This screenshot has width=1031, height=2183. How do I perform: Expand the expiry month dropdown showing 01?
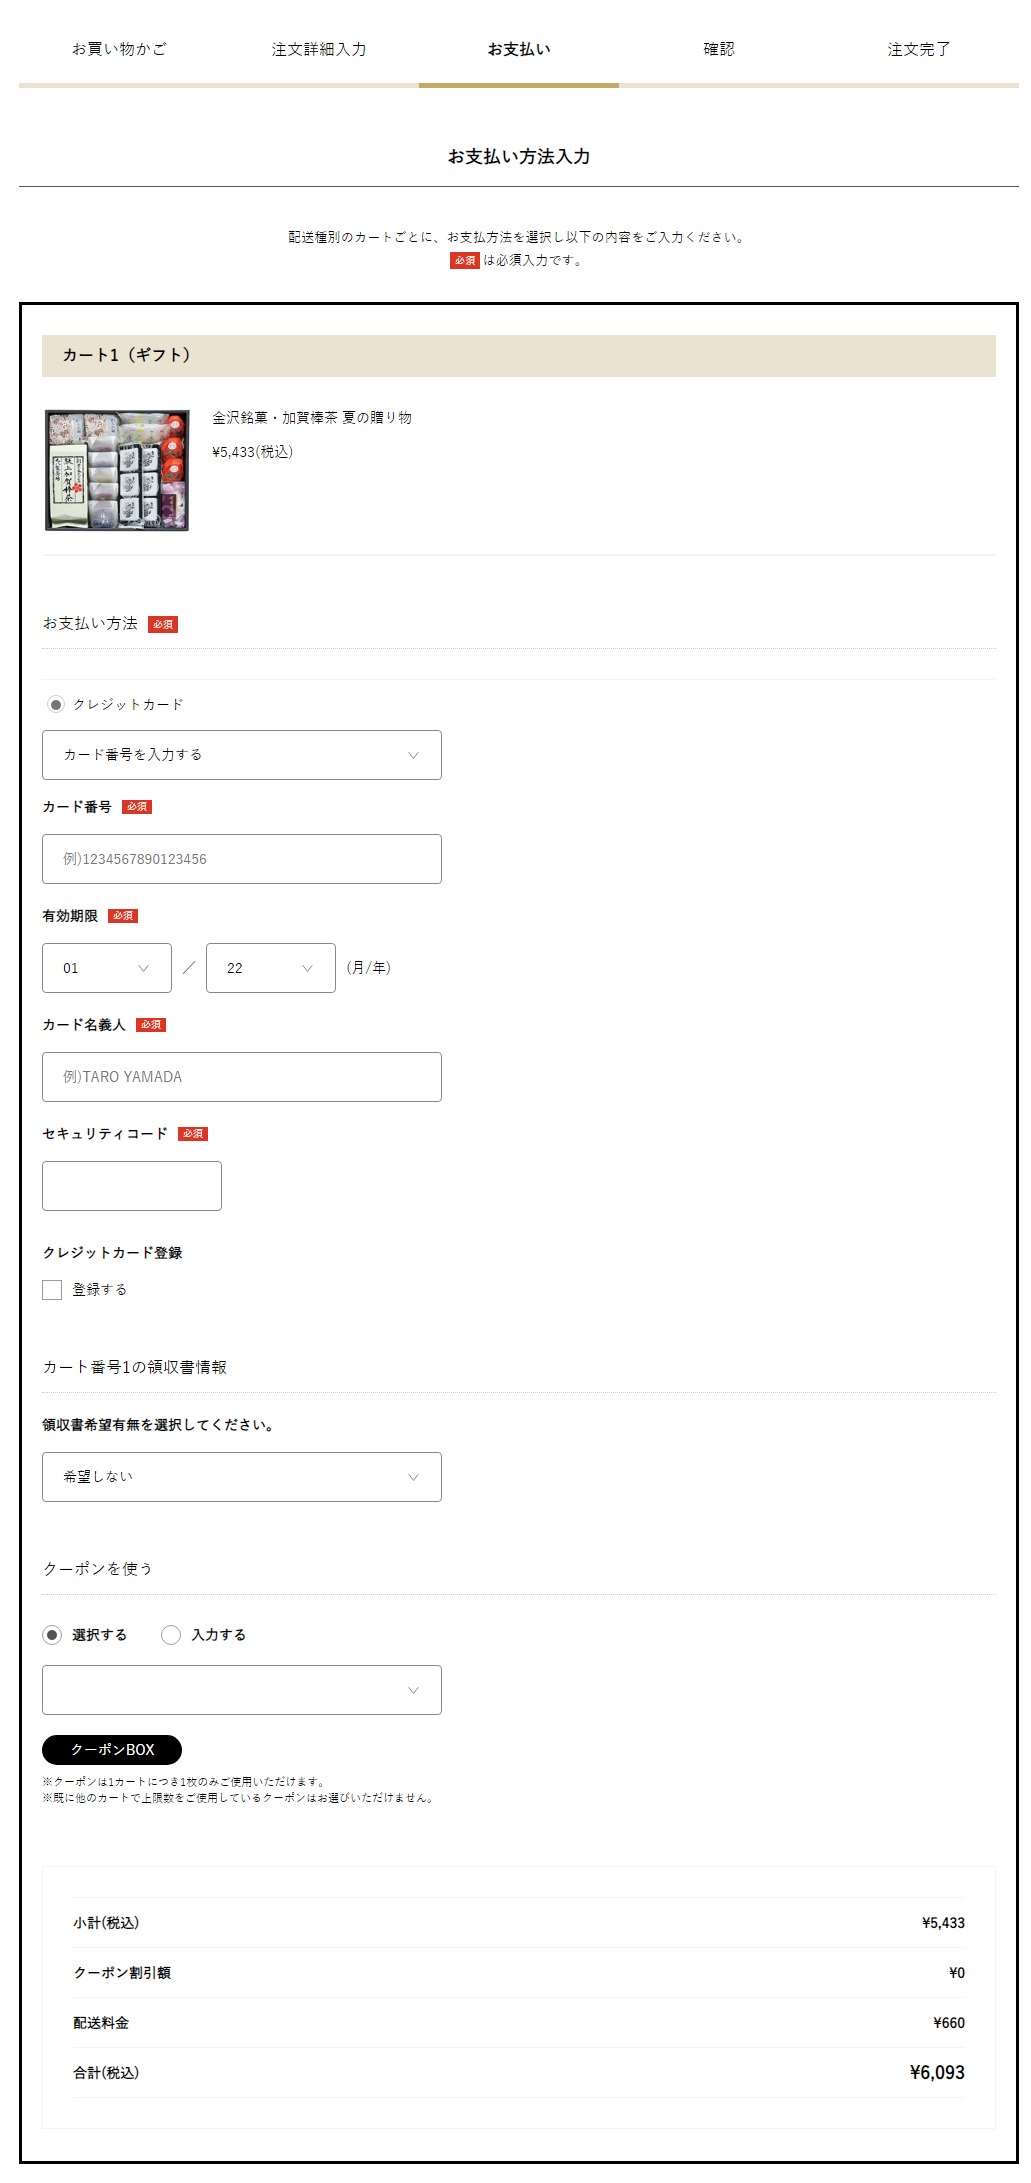(107, 968)
